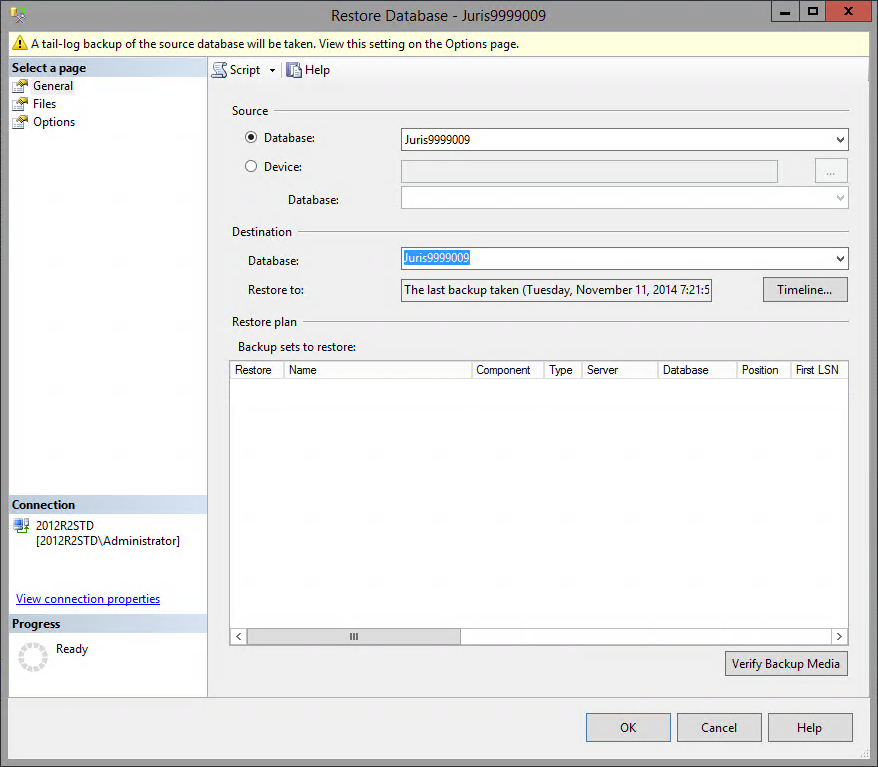Click the tail-log warning icon
Screen dimensions: 878x767
click(19, 44)
